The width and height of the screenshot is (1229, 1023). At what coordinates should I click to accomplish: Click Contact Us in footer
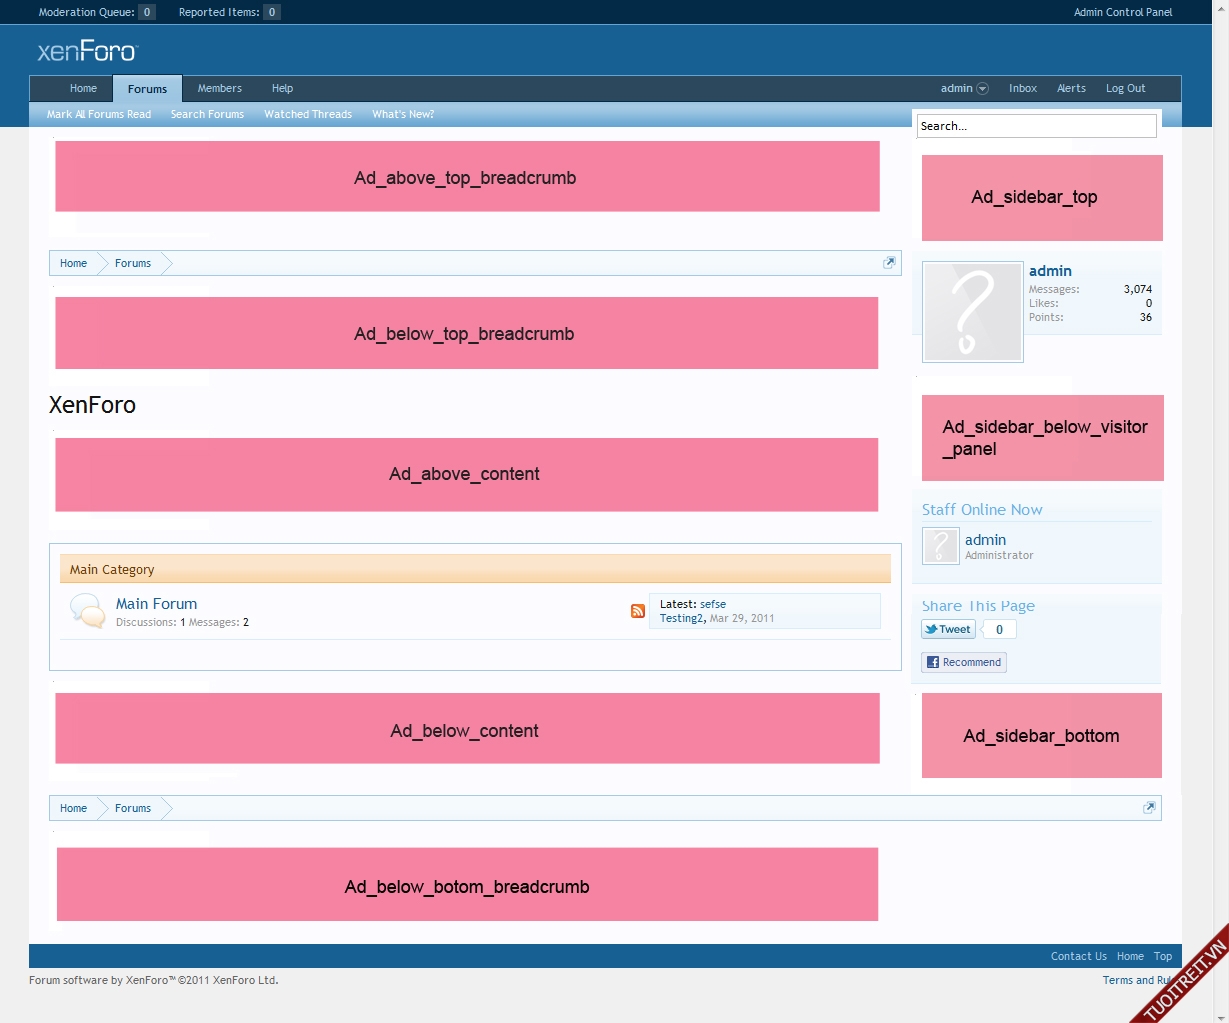[1078, 956]
